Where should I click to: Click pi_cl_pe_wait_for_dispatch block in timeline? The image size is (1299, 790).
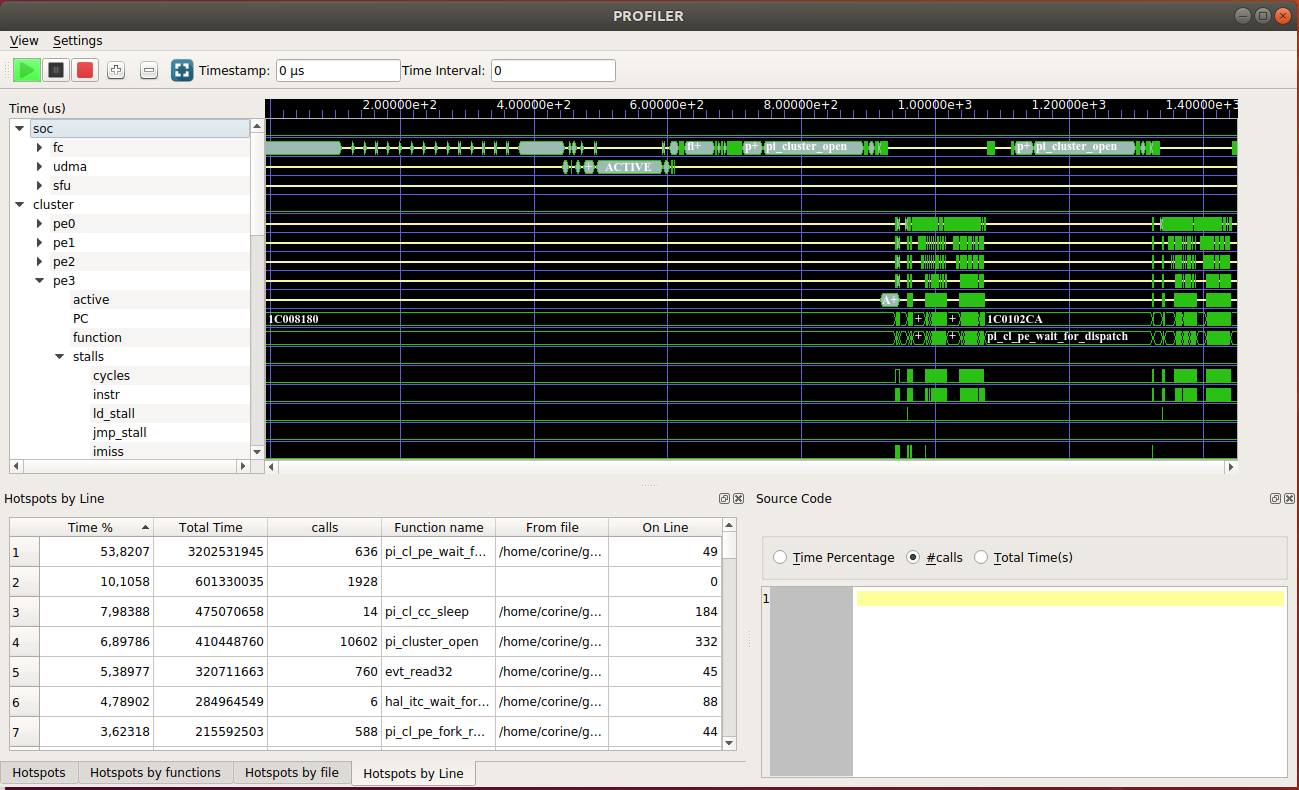point(1067,337)
